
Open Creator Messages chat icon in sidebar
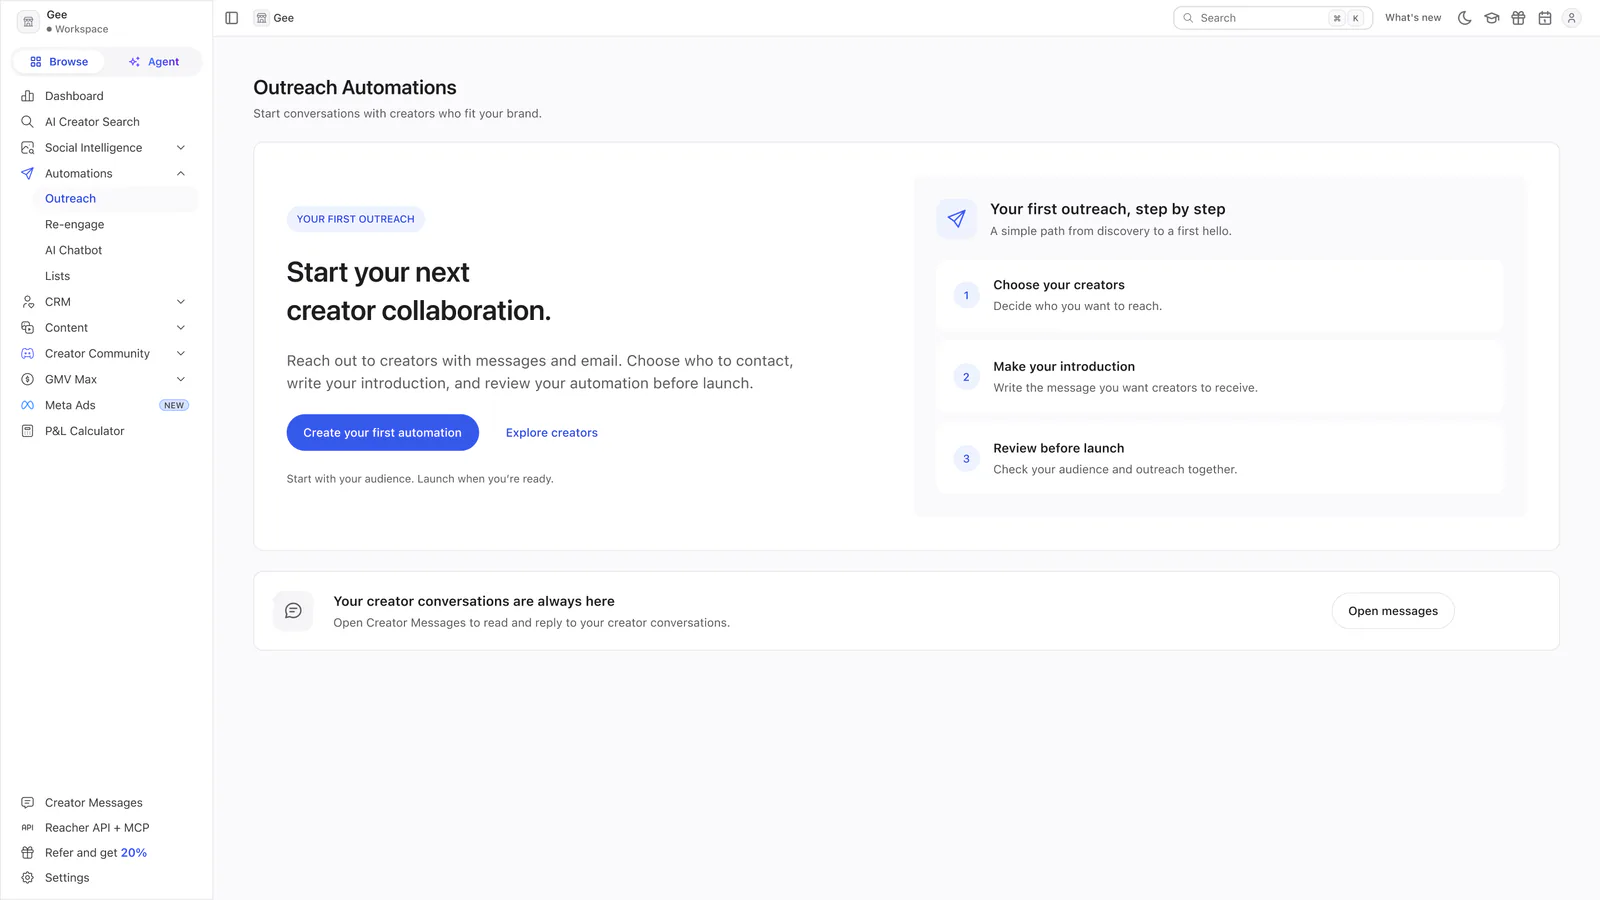[x=27, y=803]
